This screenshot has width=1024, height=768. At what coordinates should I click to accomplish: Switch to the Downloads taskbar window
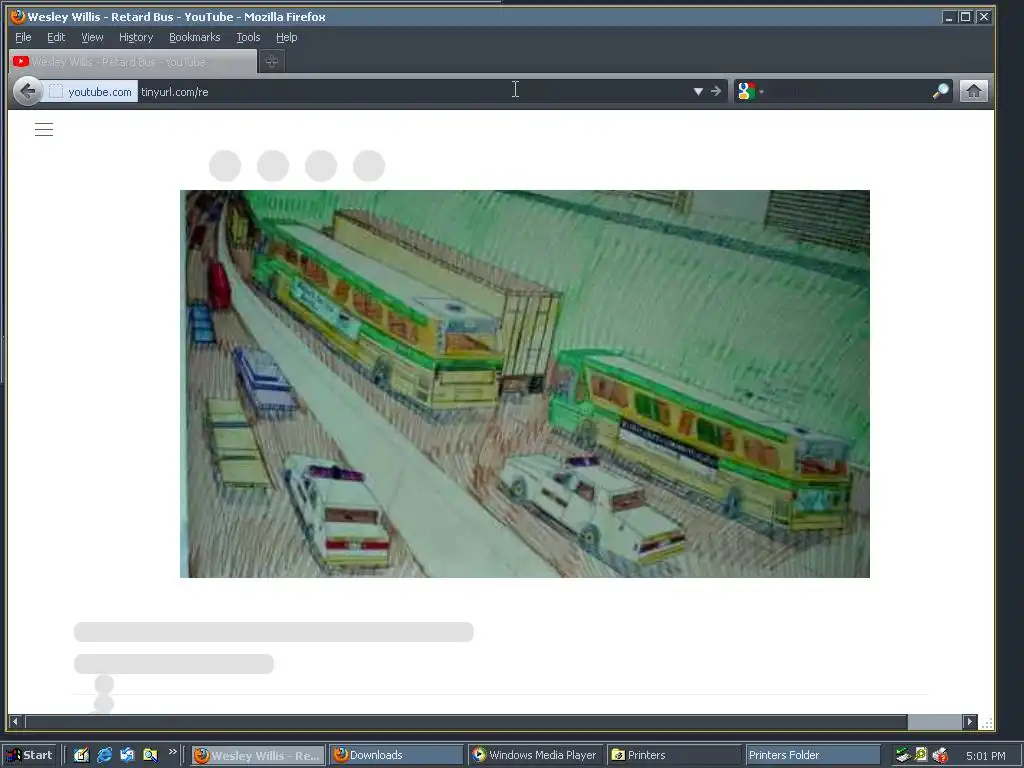[x=396, y=755]
